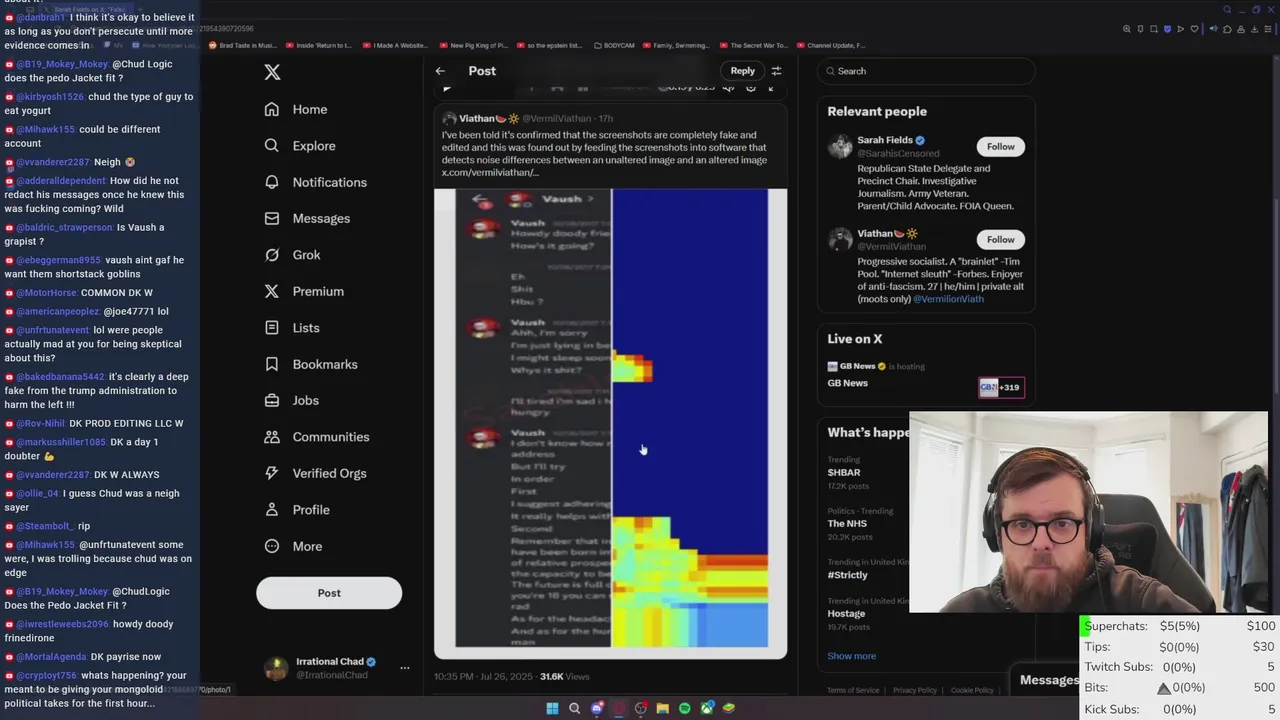Open the BlueStacks icon on taskbar
Image resolution: width=1280 pixels, height=720 pixels.
[x=729, y=708]
